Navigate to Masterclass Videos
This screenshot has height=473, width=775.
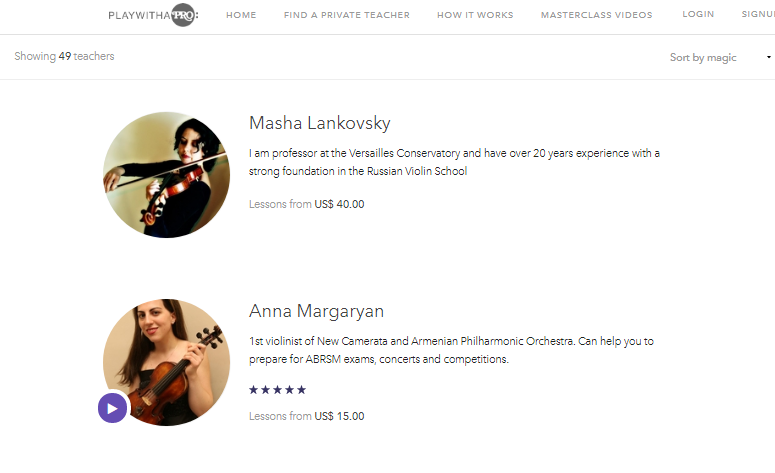[596, 15]
